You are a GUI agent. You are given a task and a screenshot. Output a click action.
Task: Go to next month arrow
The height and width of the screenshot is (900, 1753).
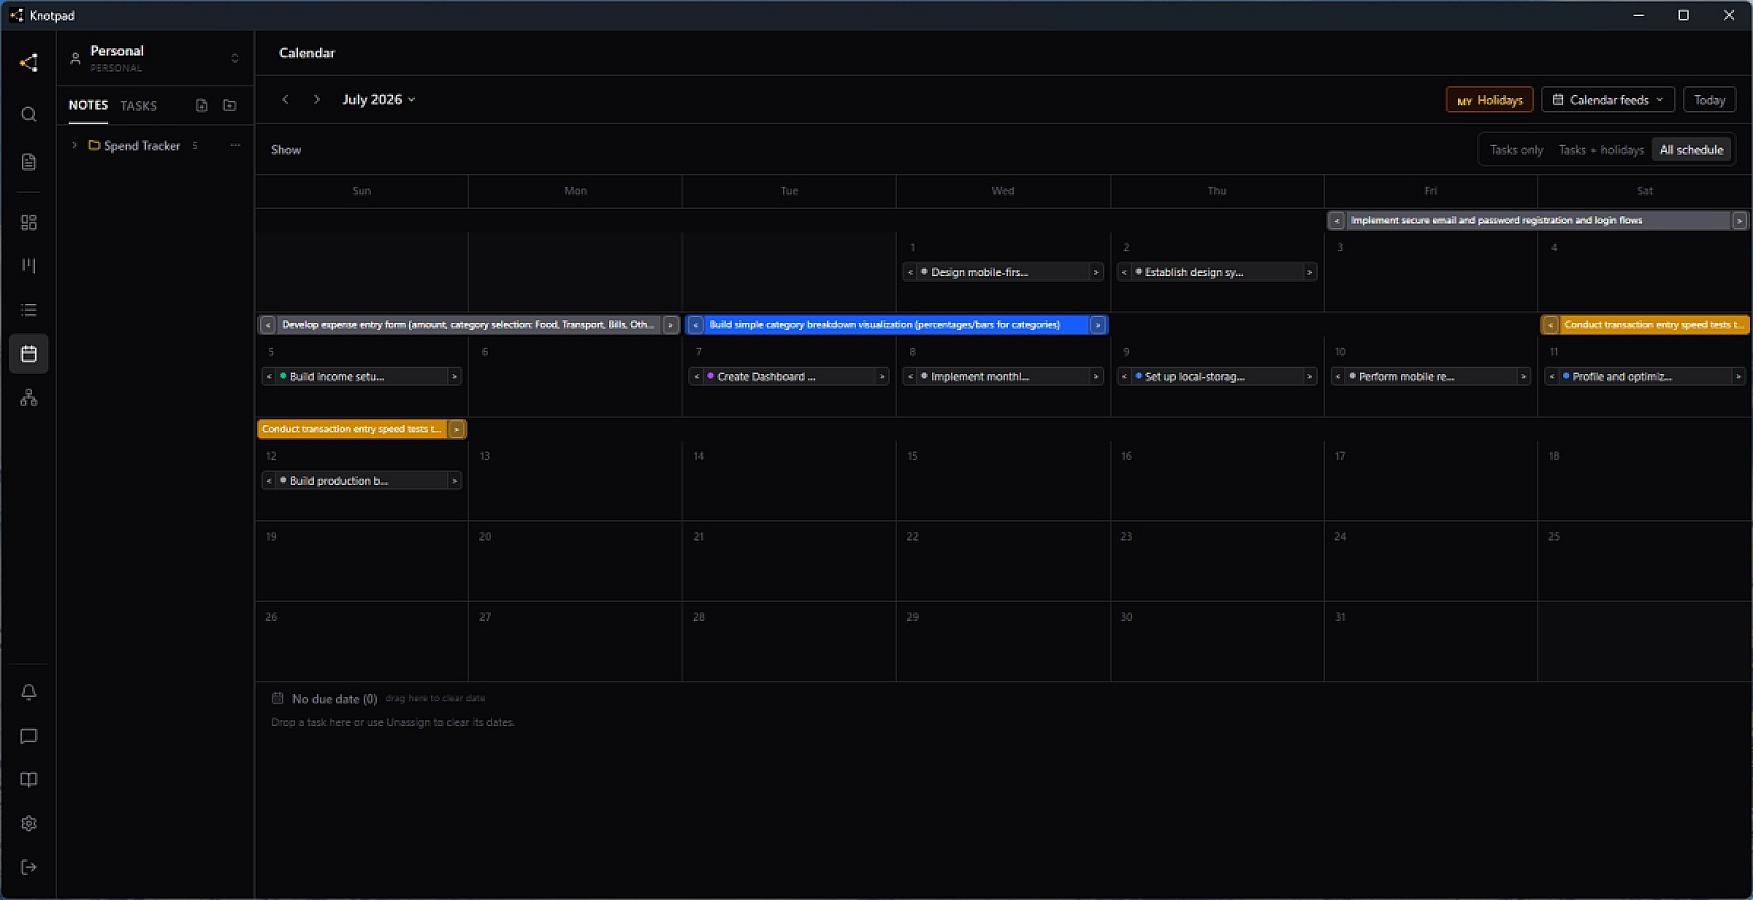point(316,99)
